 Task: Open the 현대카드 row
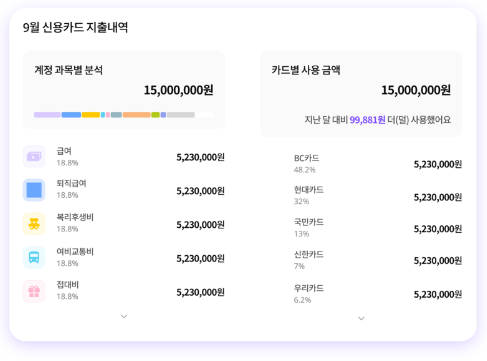tap(378, 196)
